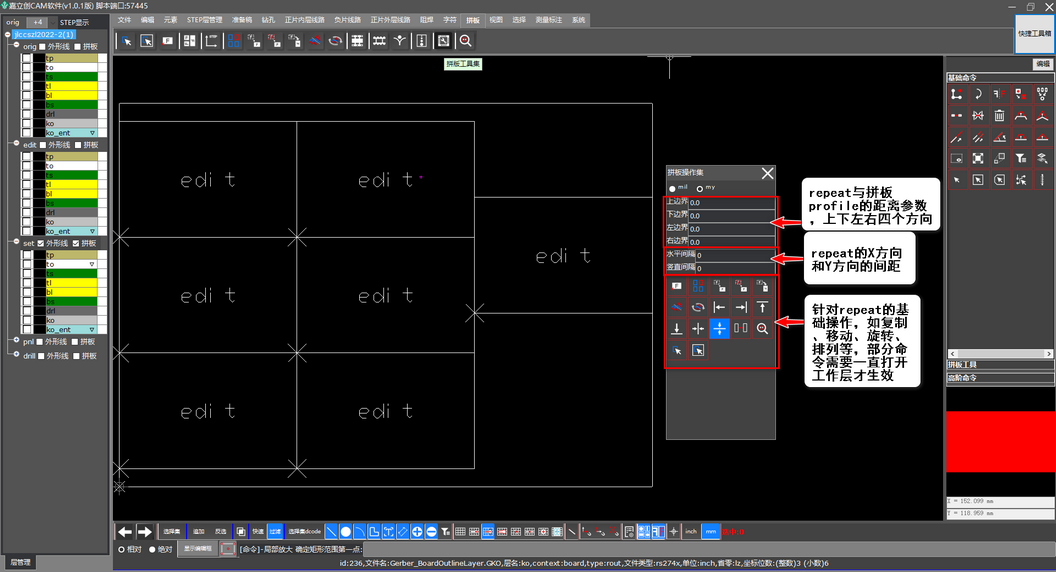Click the 快捷工具箱 button
This screenshot has height=572, width=1056.
(x=1034, y=33)
